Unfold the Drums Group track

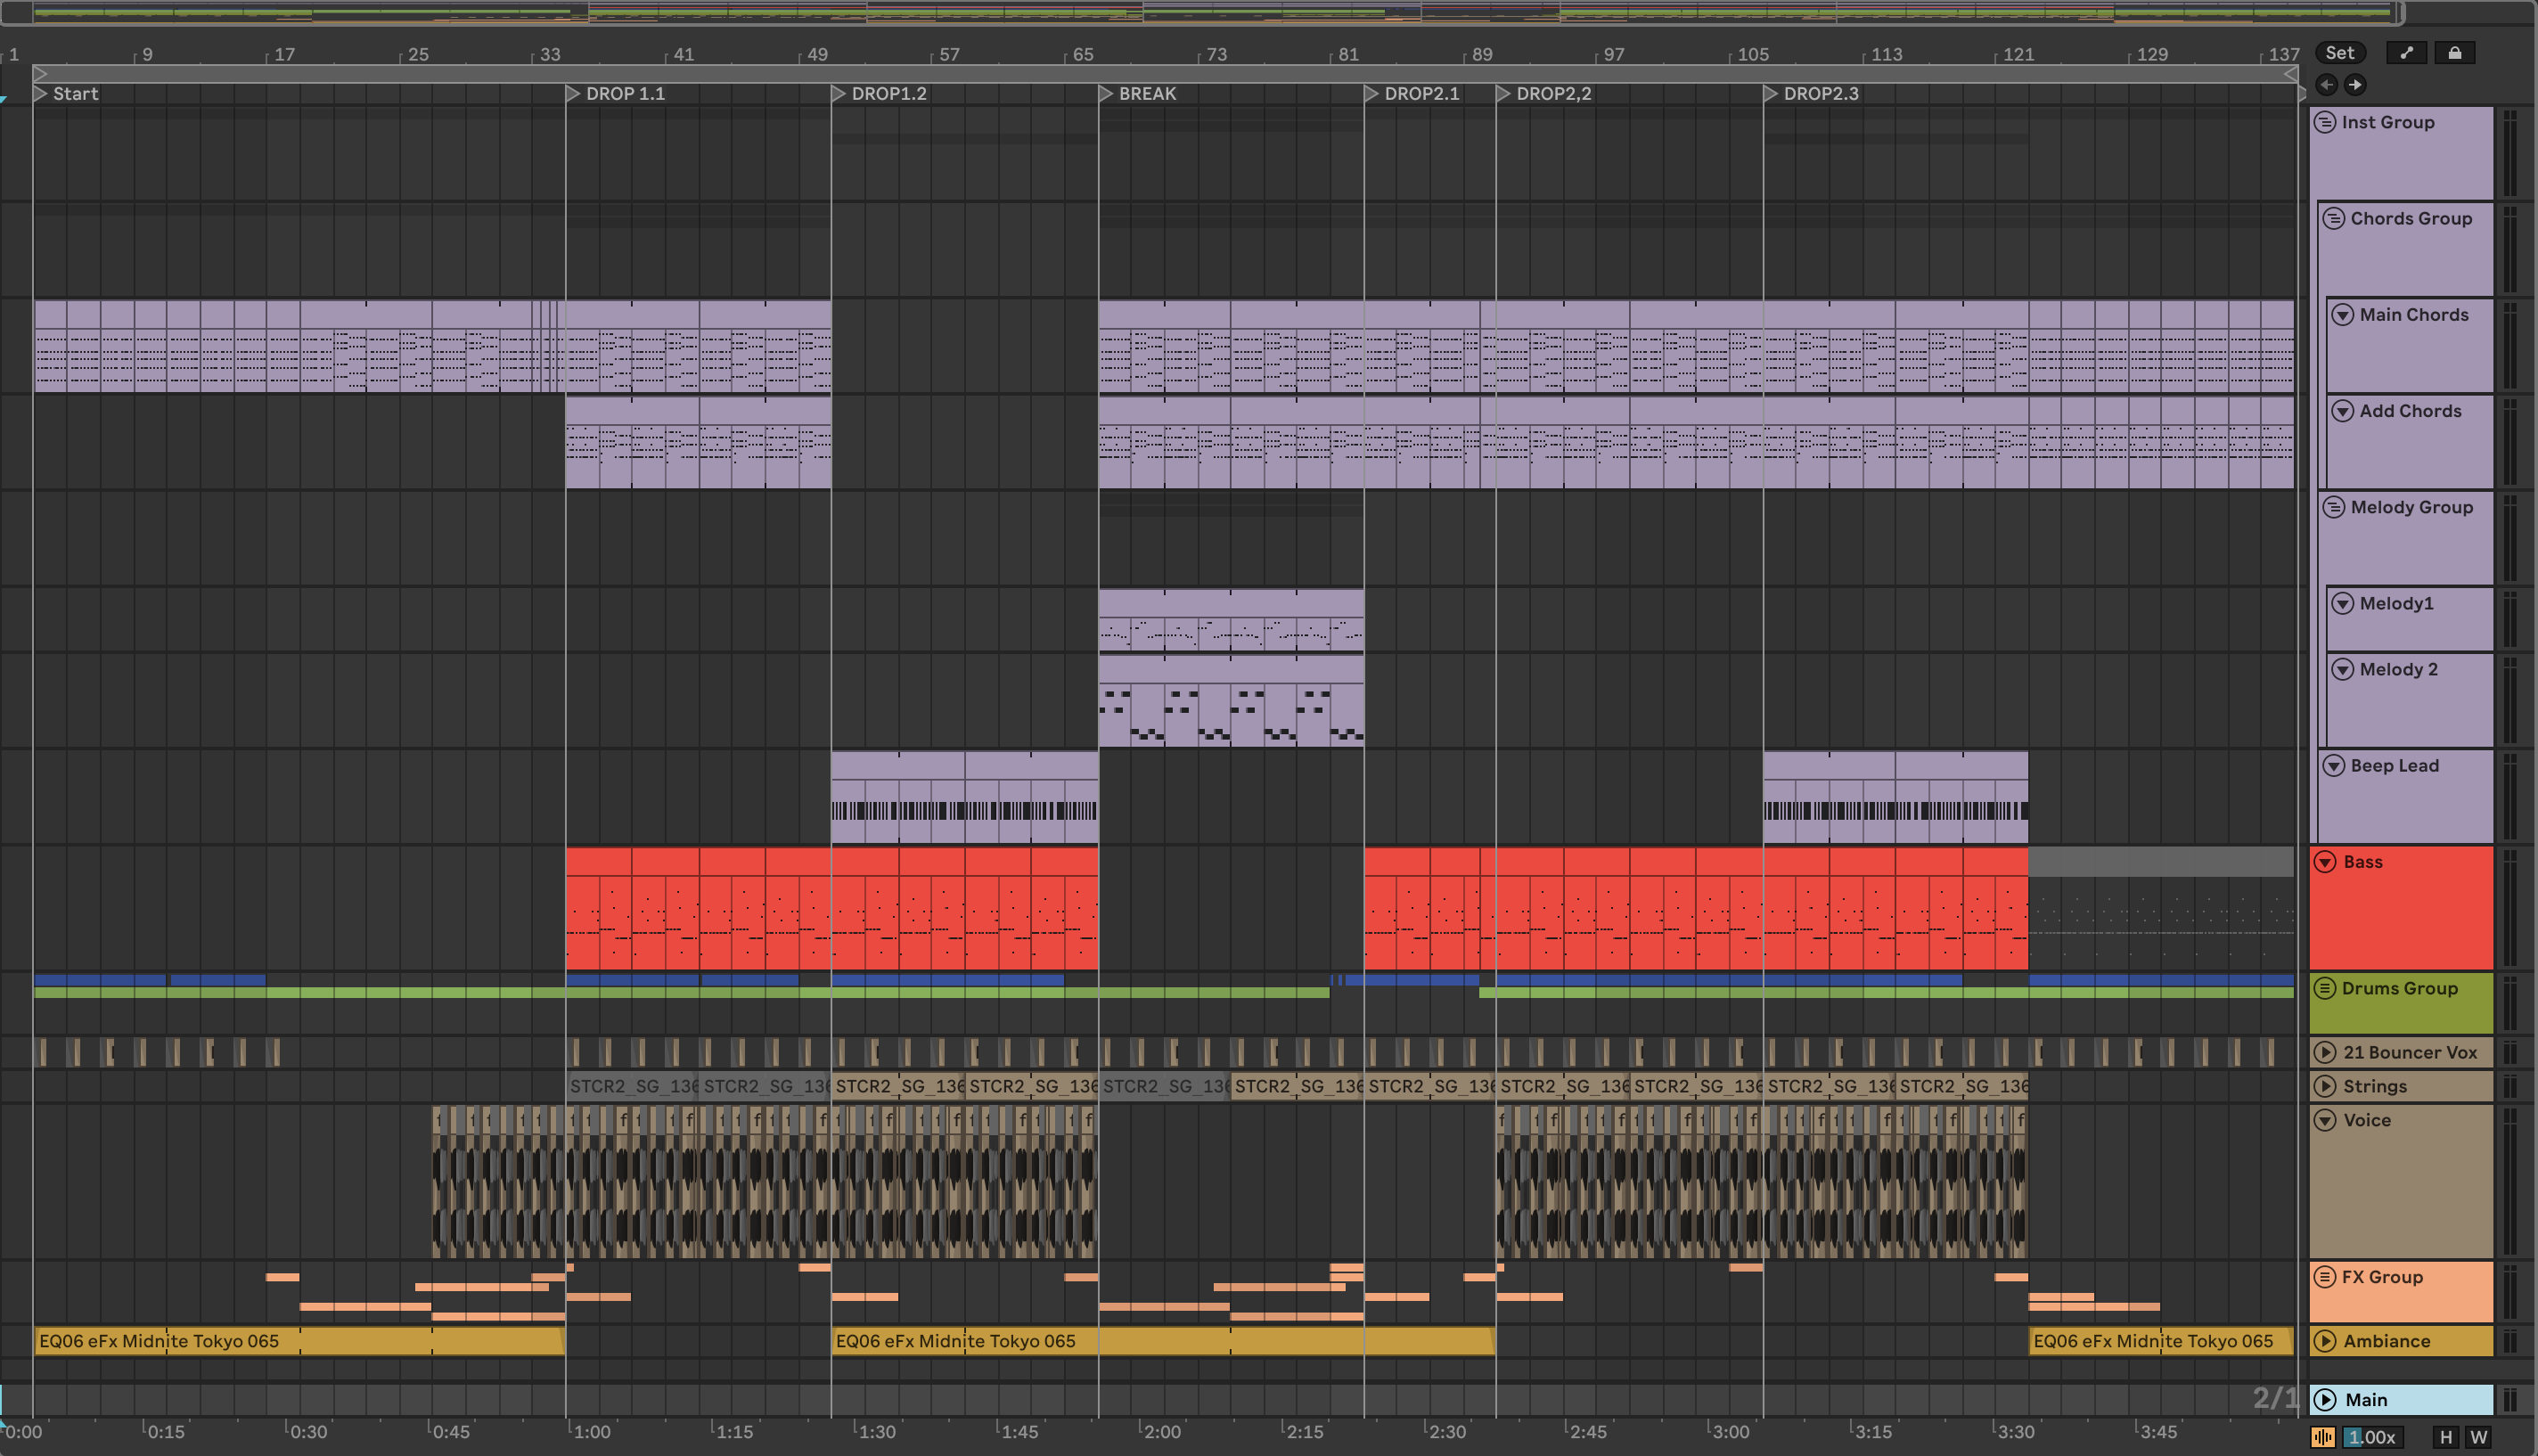pos(2325,988)
